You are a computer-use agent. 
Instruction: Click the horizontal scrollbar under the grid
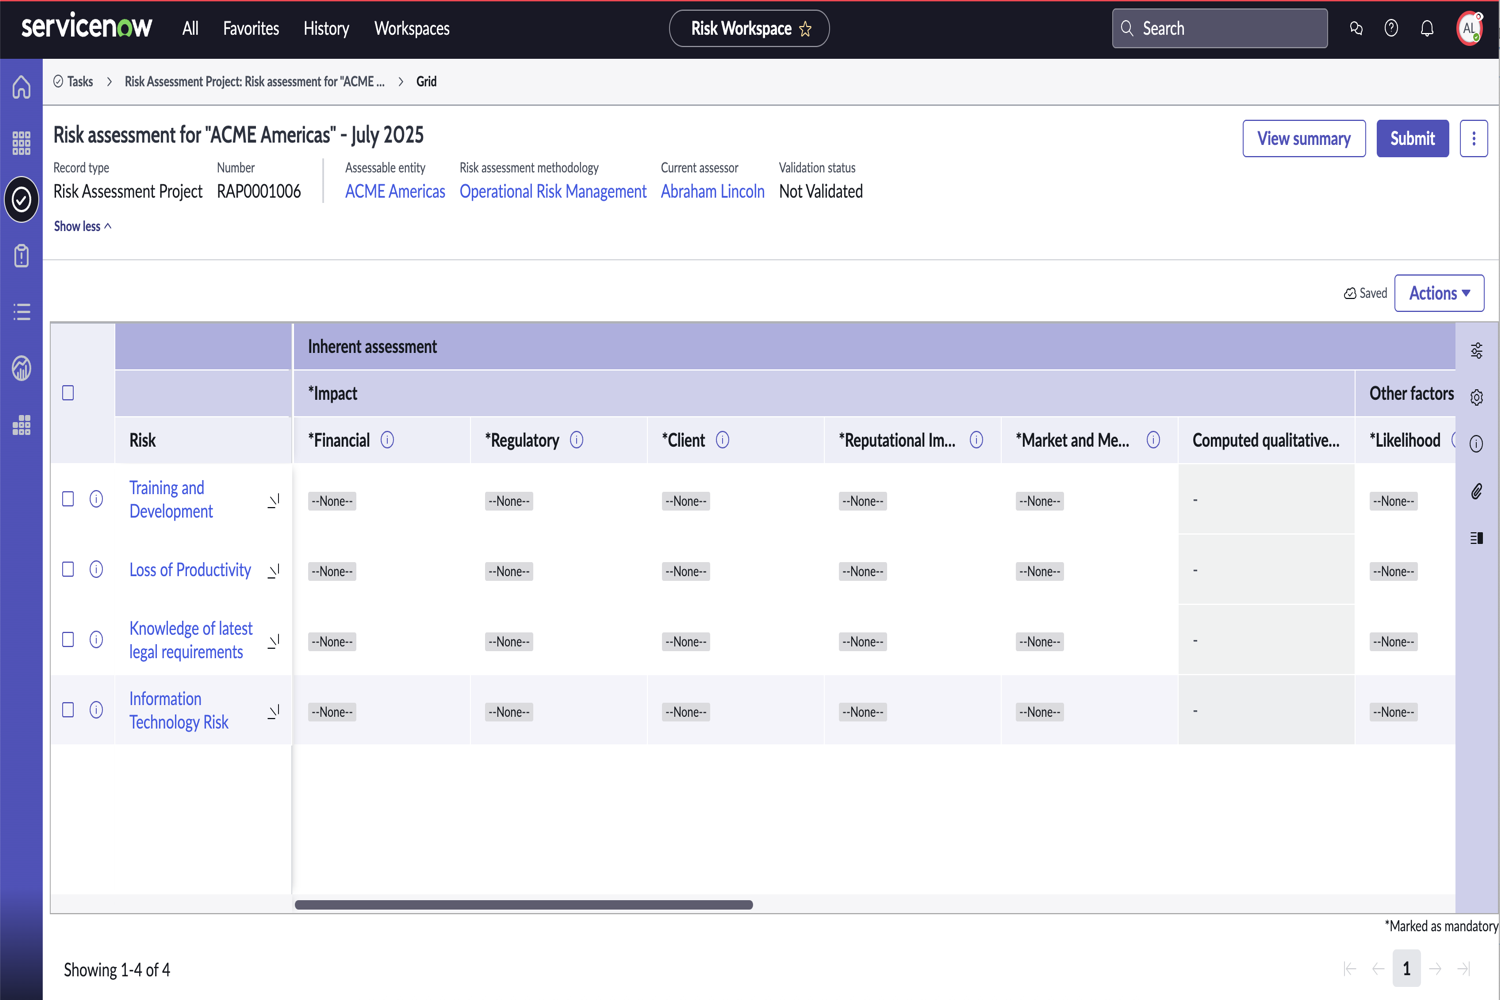tap(524, 905)
